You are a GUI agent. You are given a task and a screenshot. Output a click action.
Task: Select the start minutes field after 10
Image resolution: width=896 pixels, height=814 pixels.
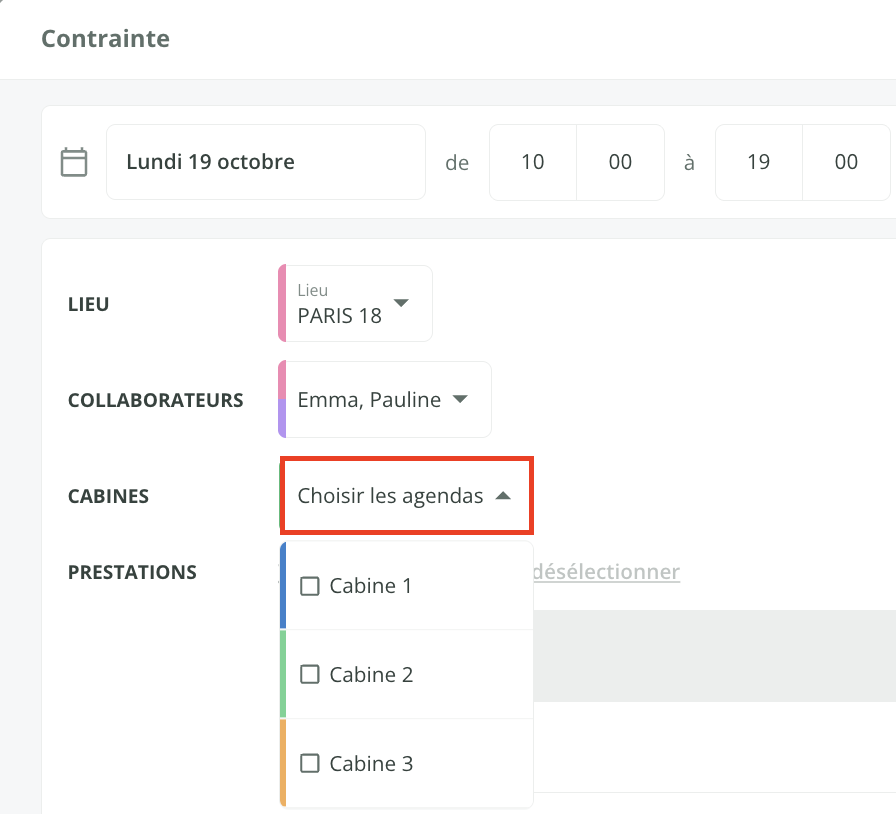tap(621, 162)
